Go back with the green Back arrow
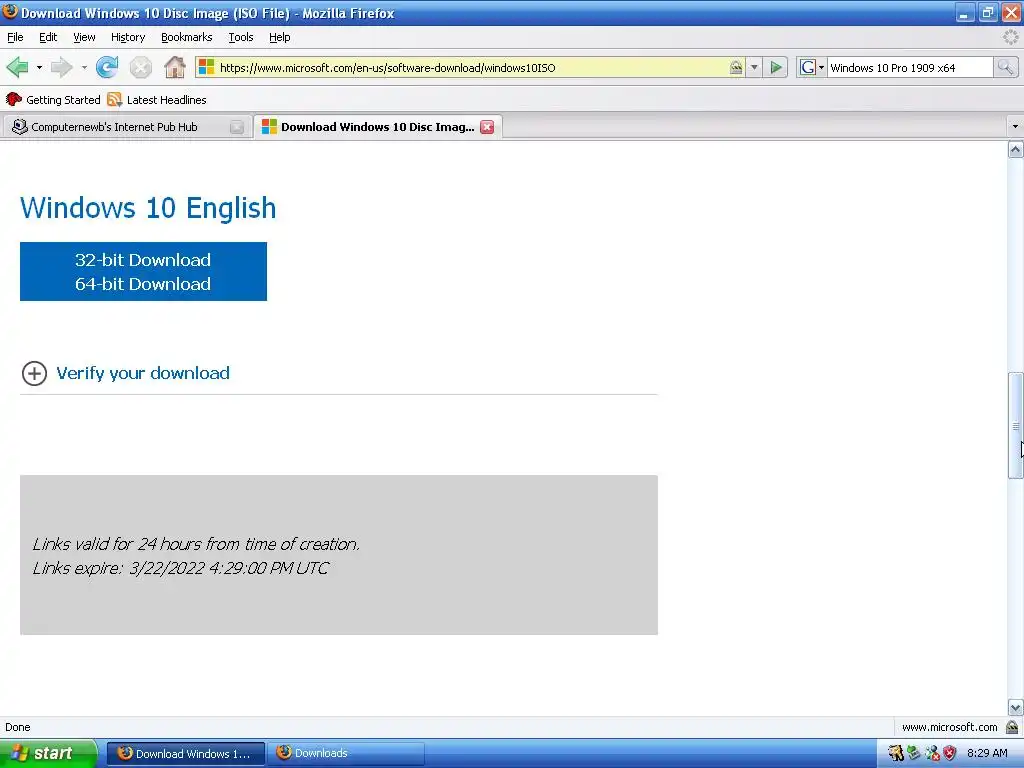This screenshot has height=768, width=1024. pyautogui.click(x=18, y=67)
